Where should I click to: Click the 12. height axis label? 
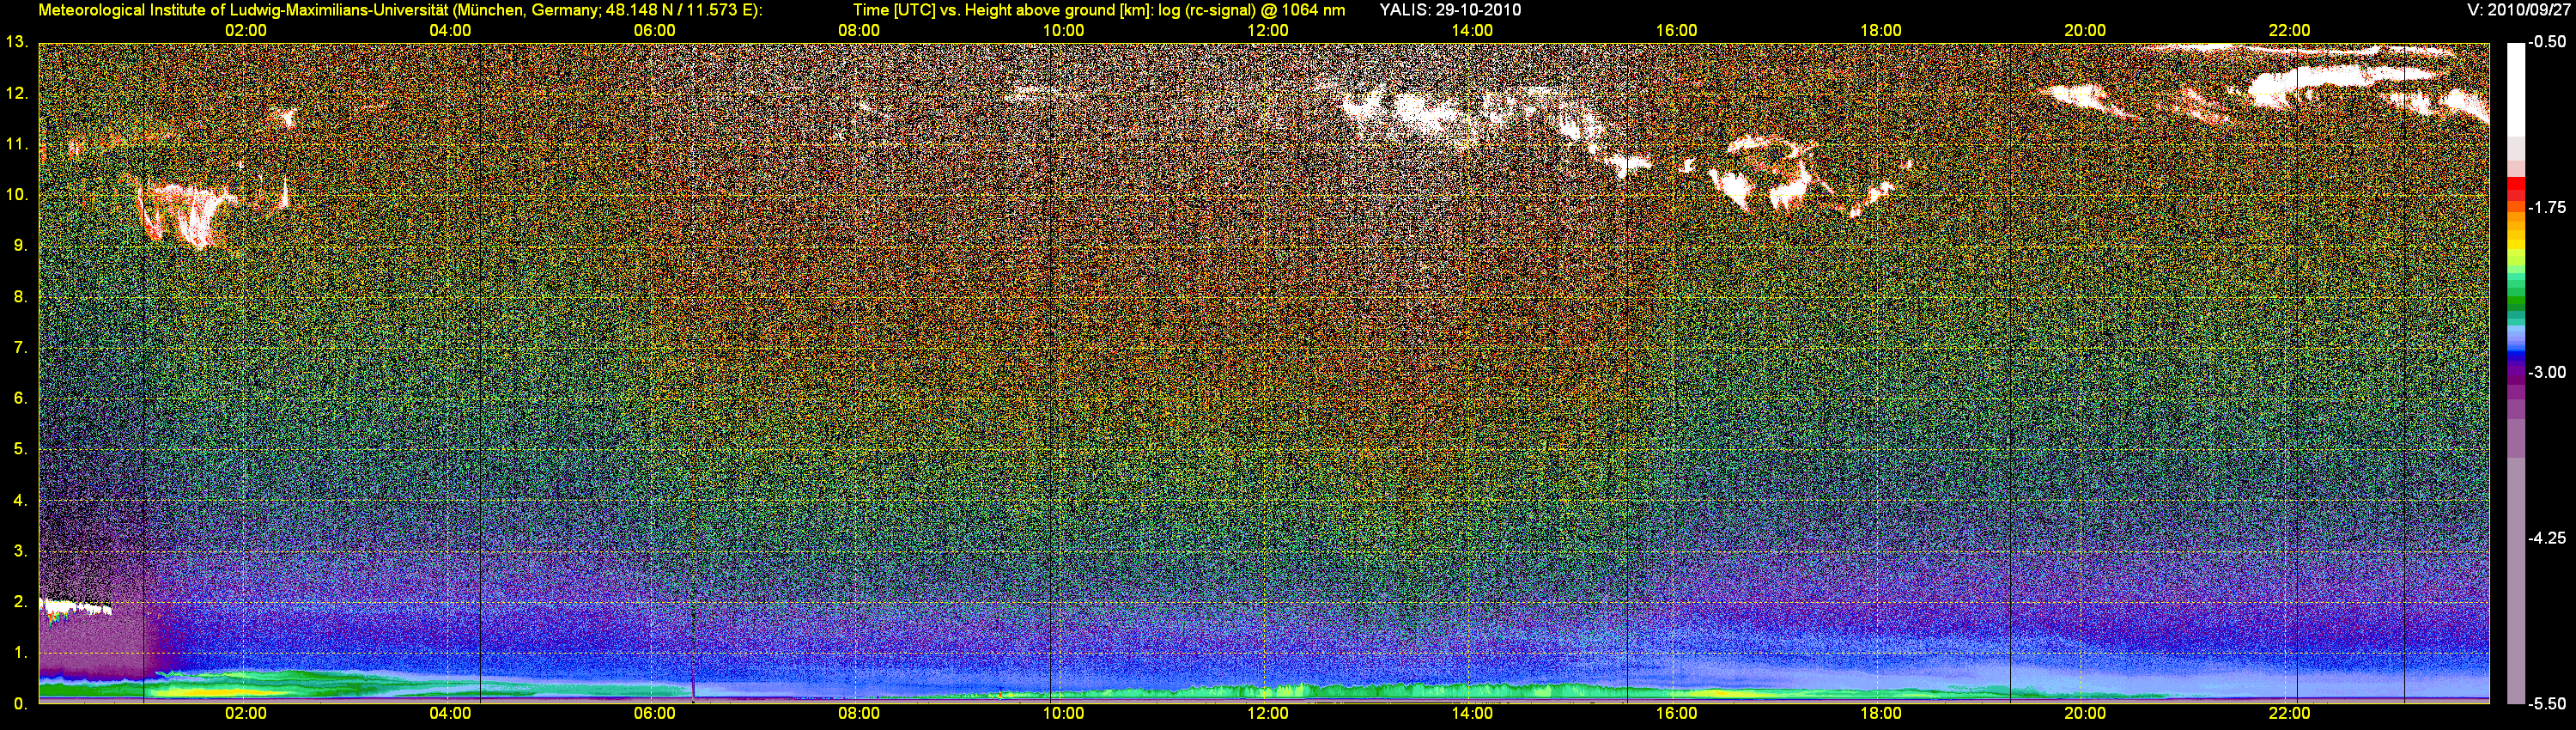[x=16, y=94]
